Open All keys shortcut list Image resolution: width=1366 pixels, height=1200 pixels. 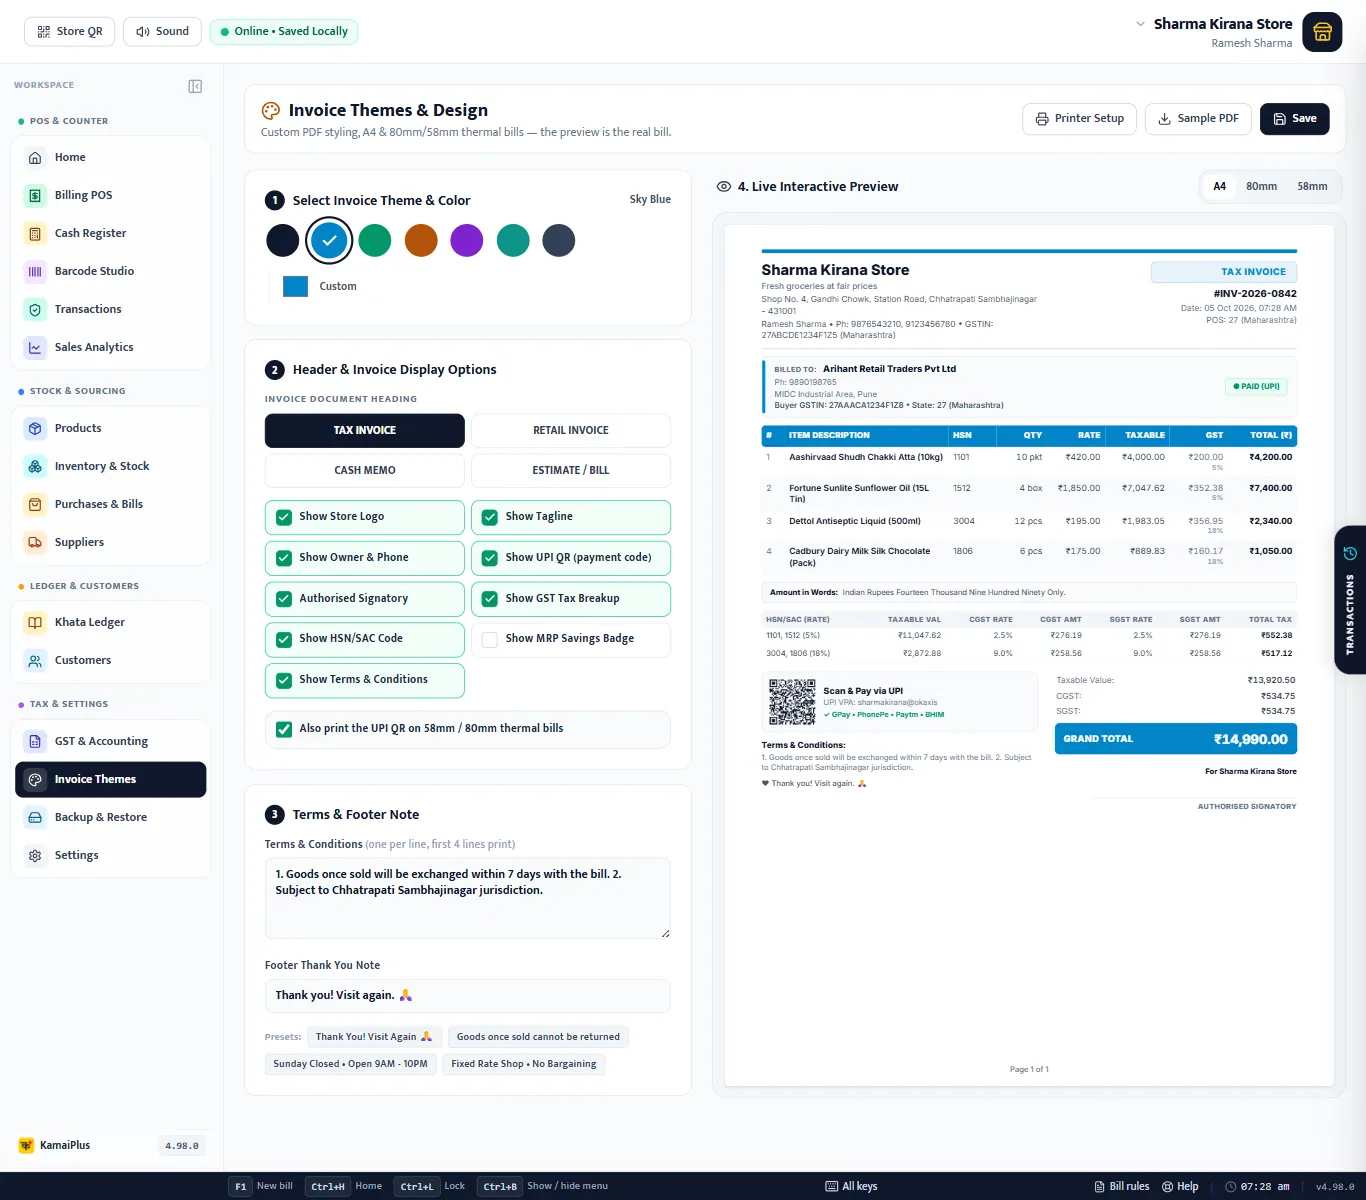[851, 1186]
